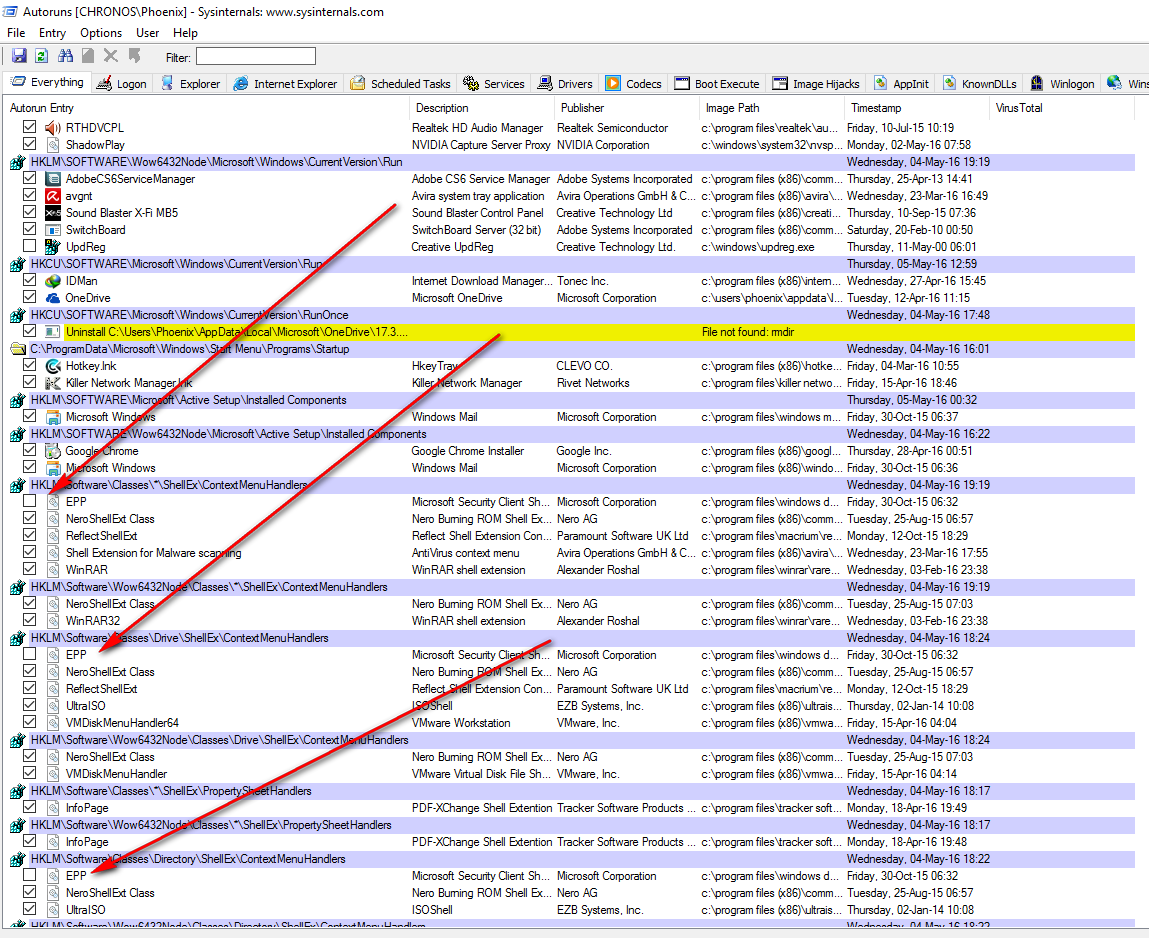
Task: Click the IDMan globe icon
Action: tap(53, 281)
